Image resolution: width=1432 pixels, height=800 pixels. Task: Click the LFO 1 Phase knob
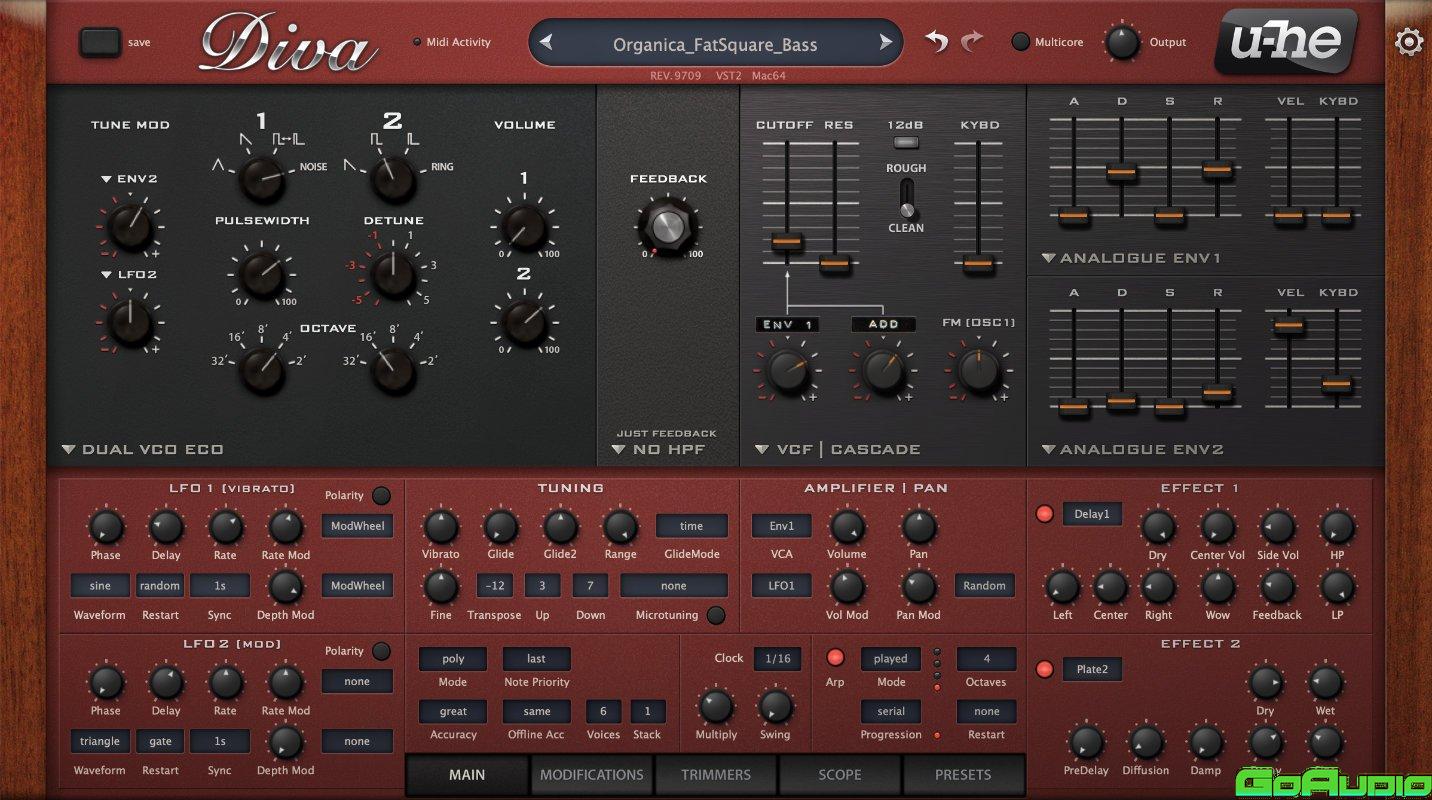tap(105, 527)
